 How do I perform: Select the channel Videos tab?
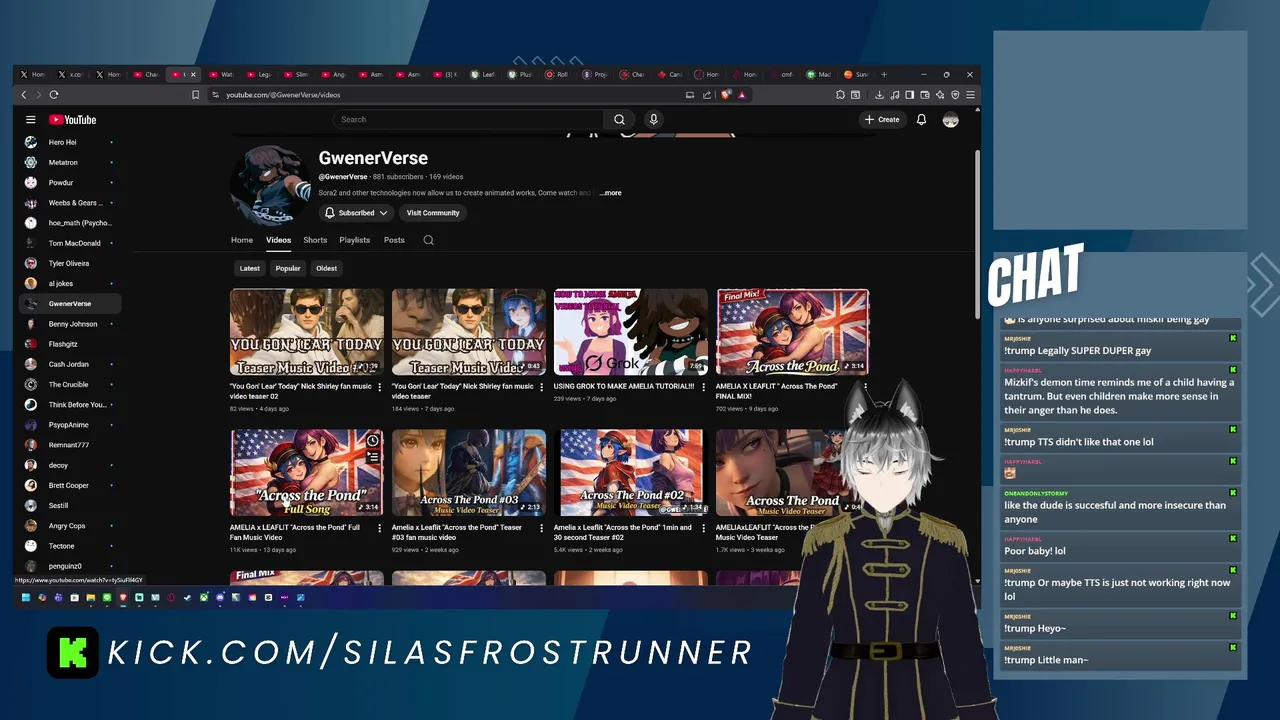(x=278, y=240)
